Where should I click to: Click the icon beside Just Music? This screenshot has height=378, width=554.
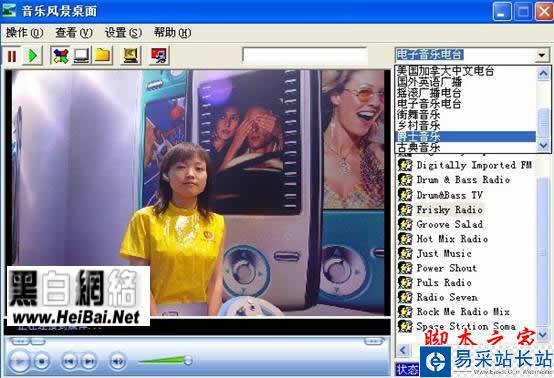coord(405,254)
